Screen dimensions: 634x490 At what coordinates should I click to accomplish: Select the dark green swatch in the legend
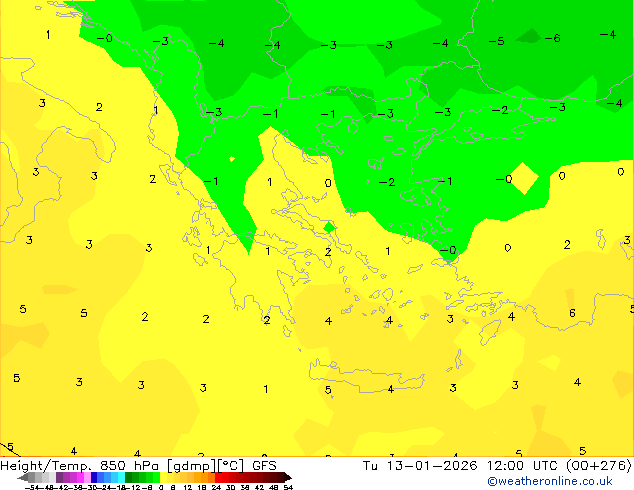pyautogui.click(x=128, y=477)
